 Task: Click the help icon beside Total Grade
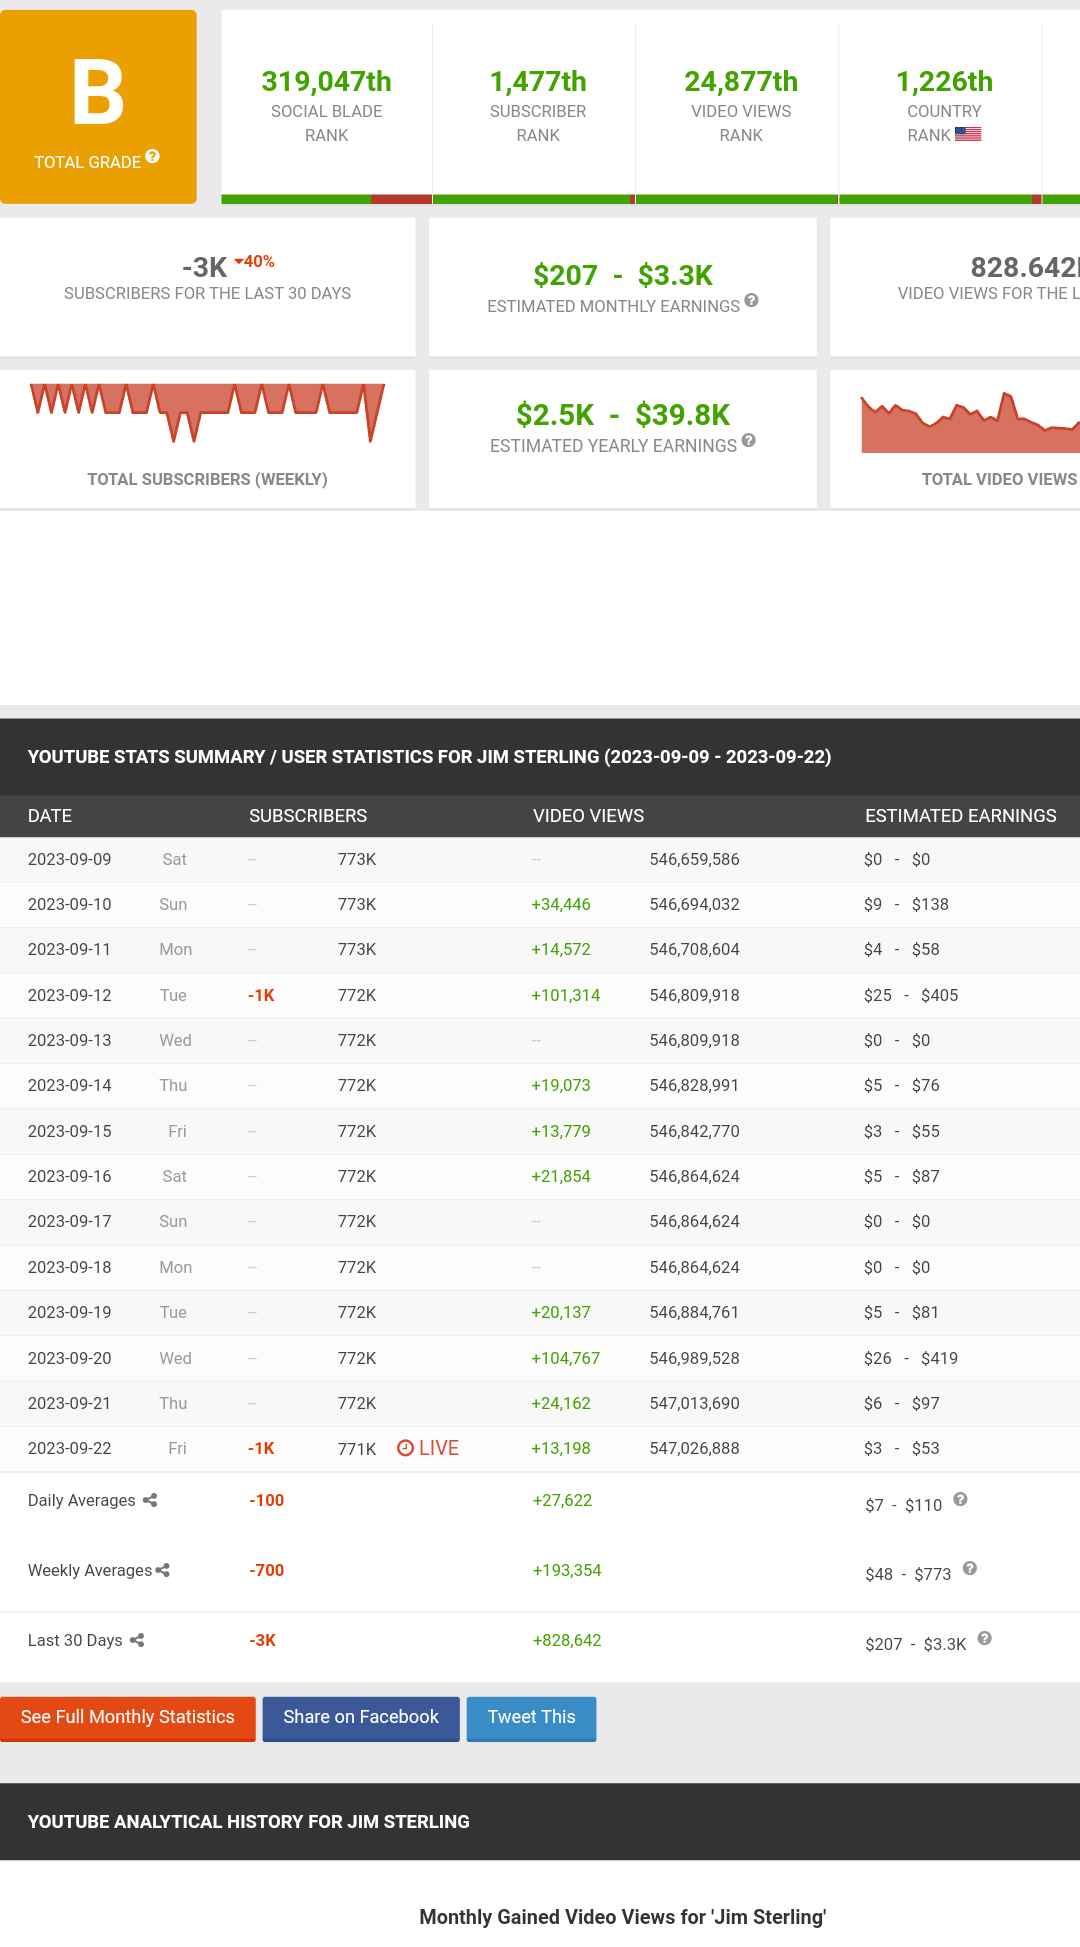click(153, 156)
